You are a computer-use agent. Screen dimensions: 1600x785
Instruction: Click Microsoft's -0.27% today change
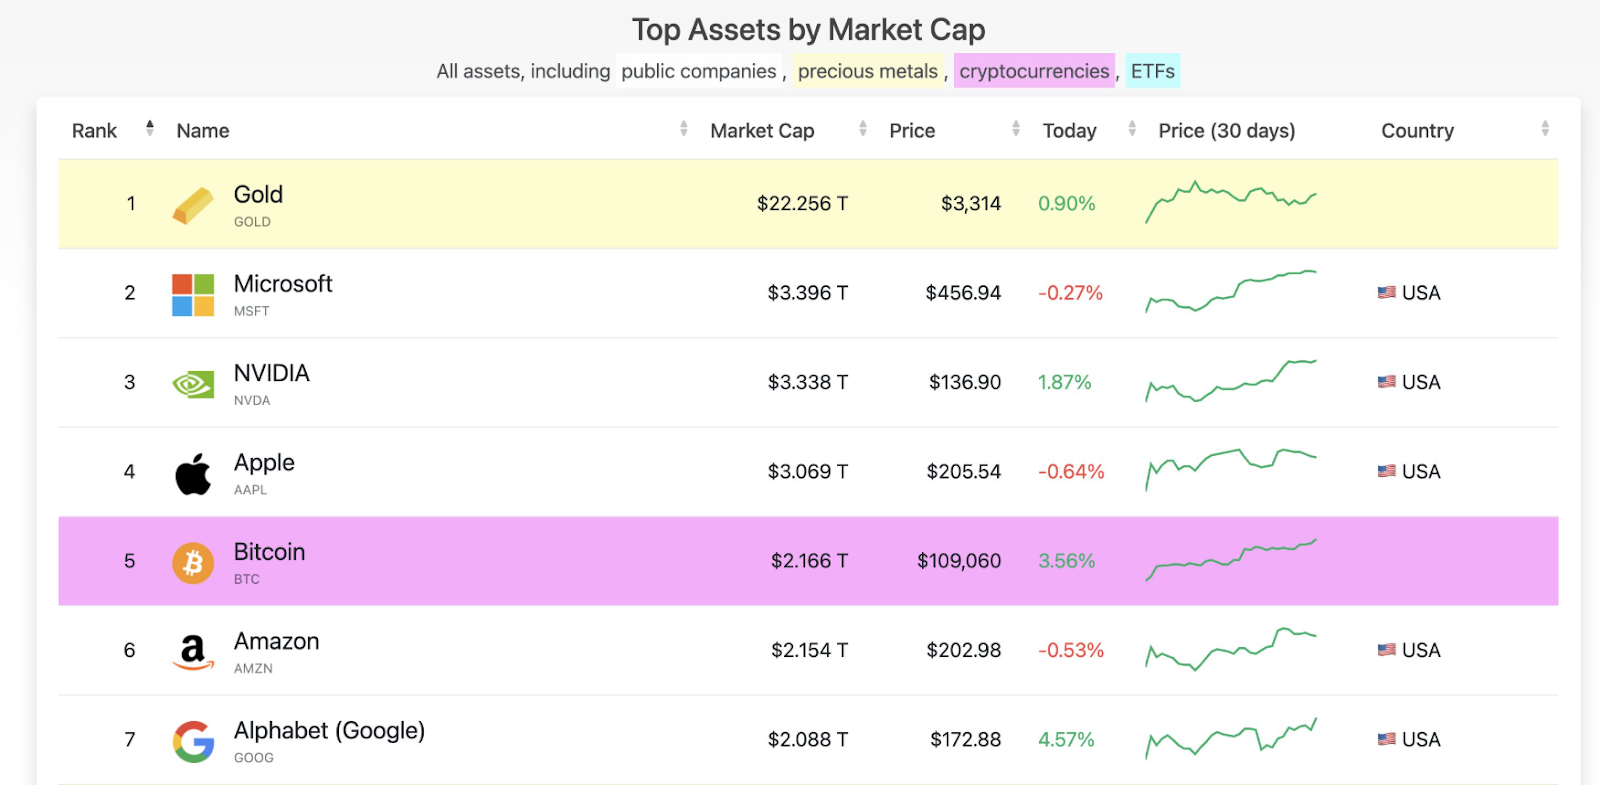pyautogui.click(x=1070, y=293)
